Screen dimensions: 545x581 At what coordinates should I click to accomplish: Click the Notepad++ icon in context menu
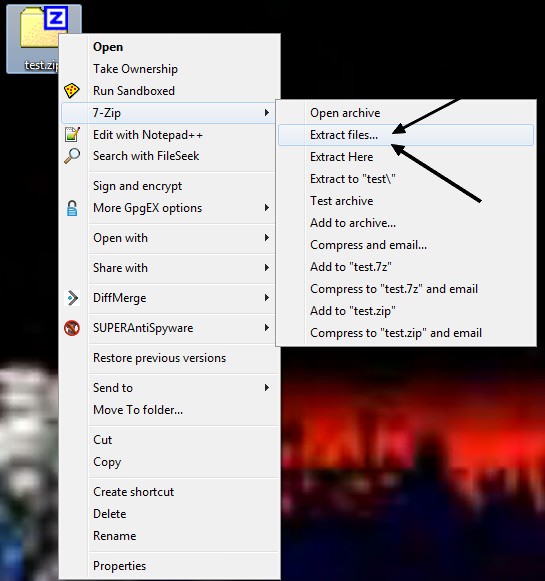click(x=72, y=135)
